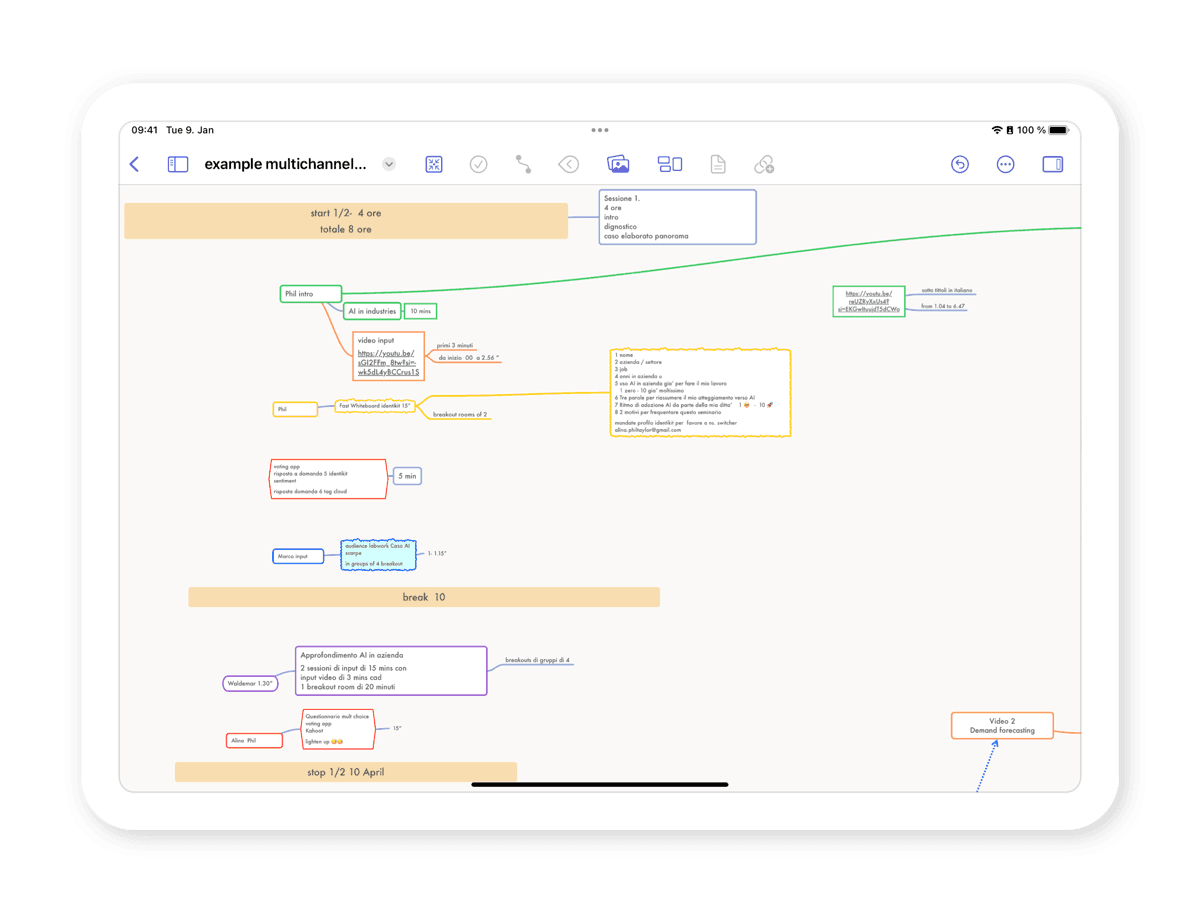The width and height of the screenshot is (1200, 913).
Task: Activate the relation connector tool
Action: [522, 163]
